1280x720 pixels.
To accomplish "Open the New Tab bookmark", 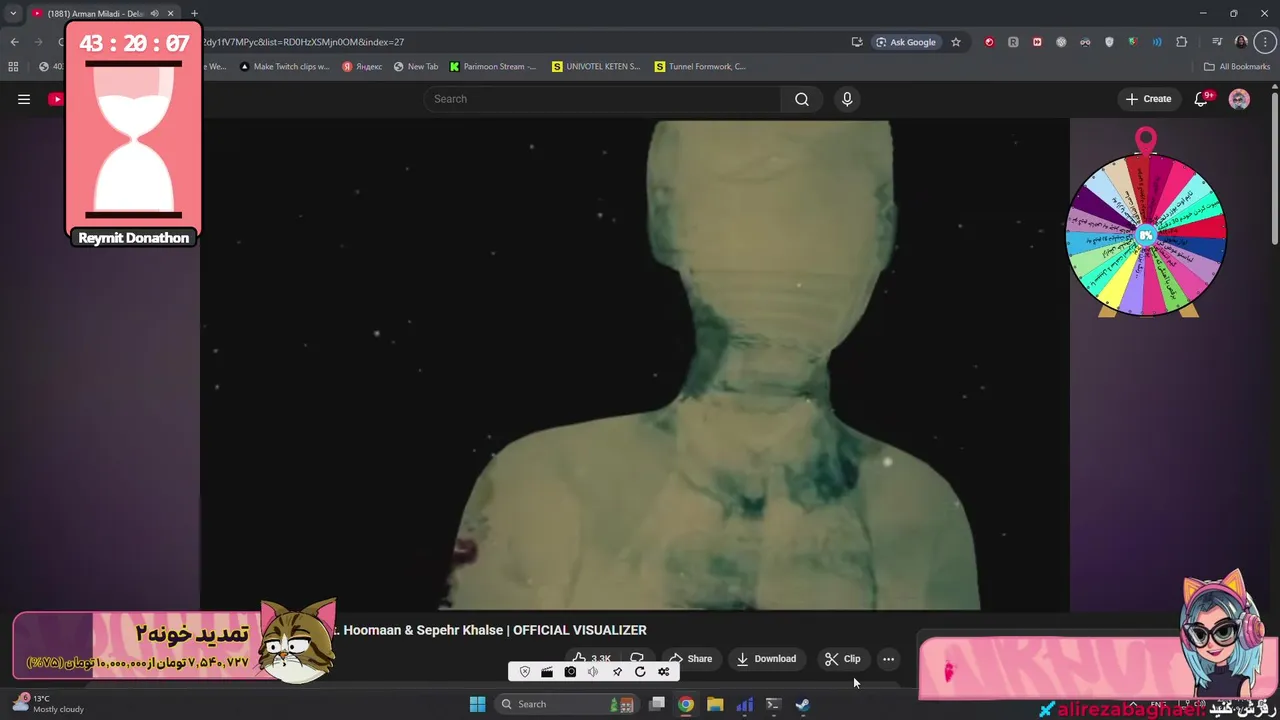I will point(416,67).
